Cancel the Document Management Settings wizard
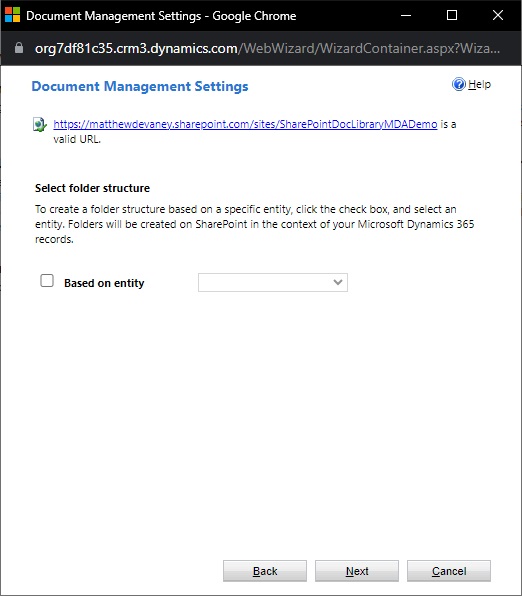Image resolution: width=522 pixels, height=596 pixels. pos(449,571)
